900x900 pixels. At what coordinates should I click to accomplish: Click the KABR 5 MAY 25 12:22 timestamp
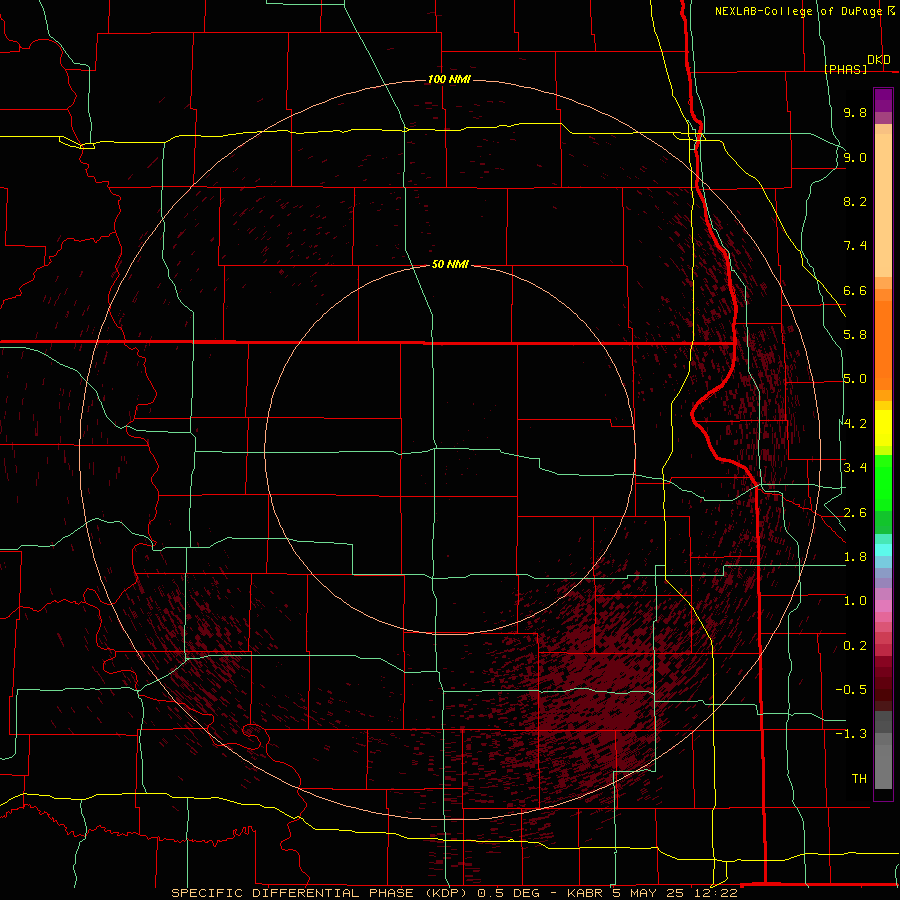[x=652, y=893]
